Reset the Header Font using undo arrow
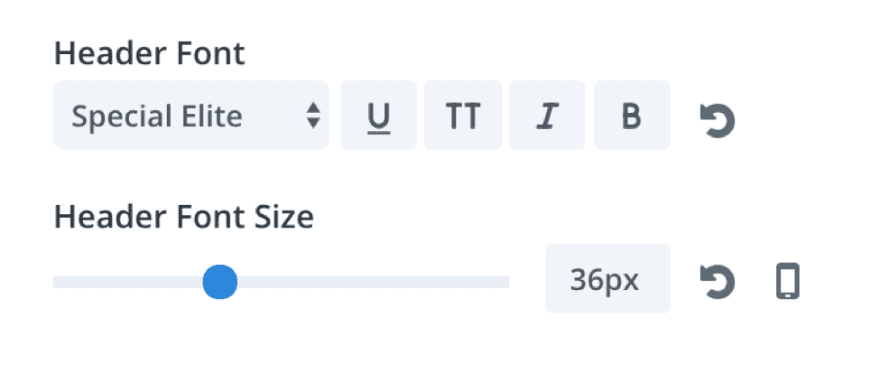The width and height of the screenshot is (880, 373). [717, 120]
